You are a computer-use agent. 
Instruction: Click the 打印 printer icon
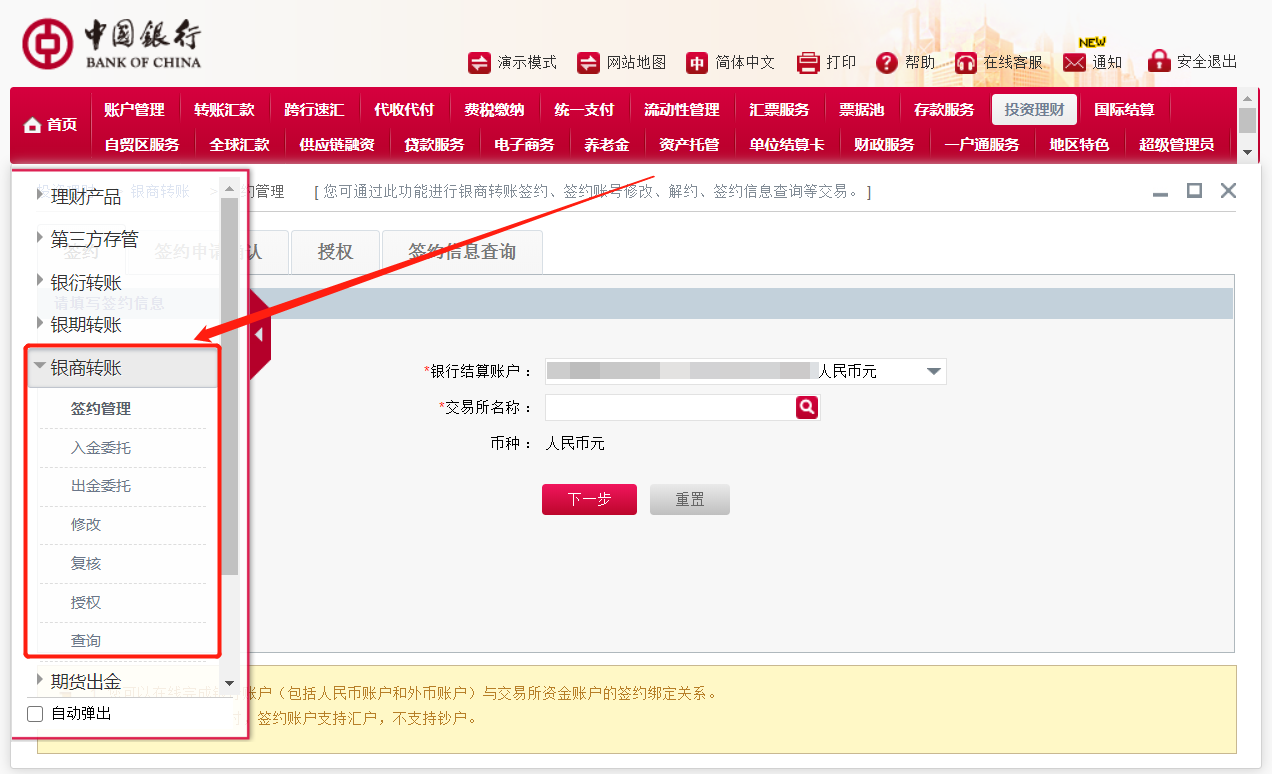[808, 62]
